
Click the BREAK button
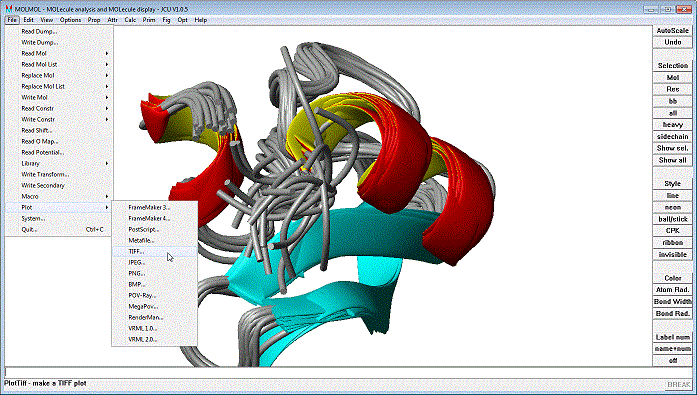pos(679,384)
